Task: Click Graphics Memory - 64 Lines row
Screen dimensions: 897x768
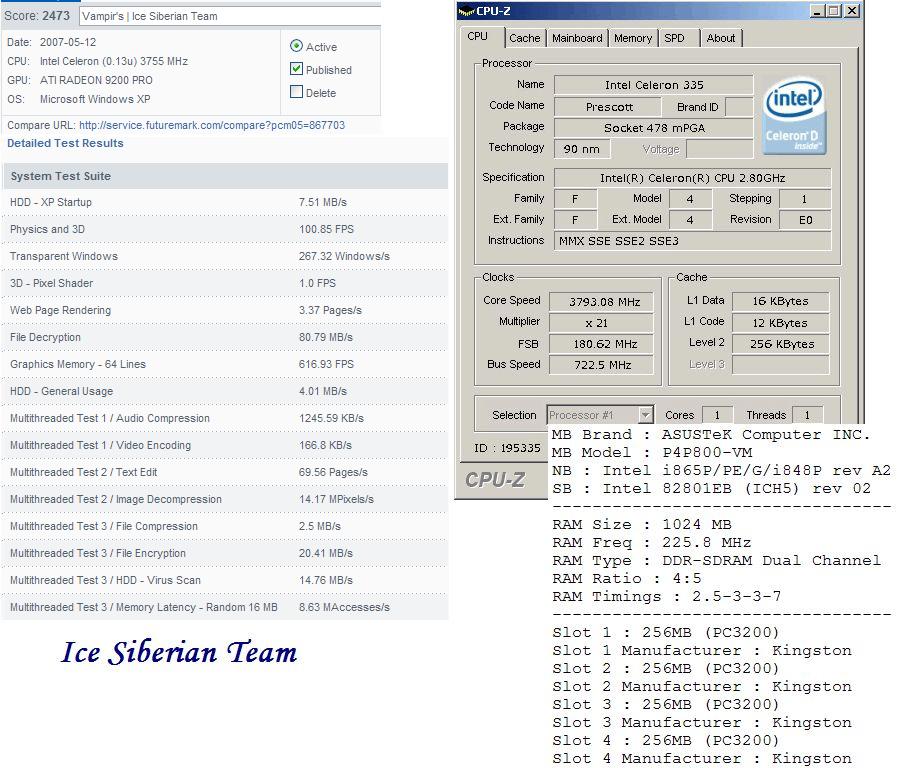Action: pos(225,364)
